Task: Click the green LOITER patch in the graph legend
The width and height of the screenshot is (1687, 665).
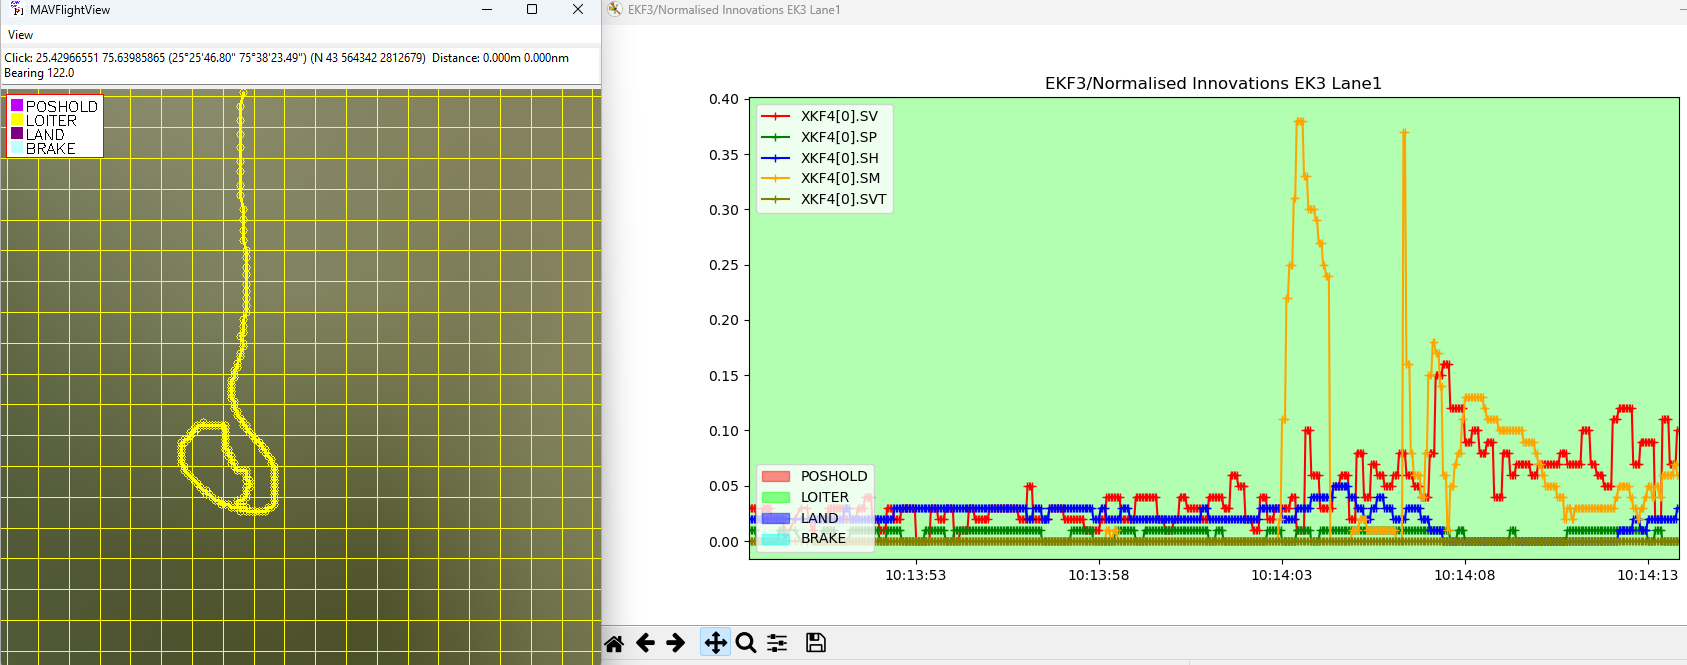Action: click(x=776, y=497)
